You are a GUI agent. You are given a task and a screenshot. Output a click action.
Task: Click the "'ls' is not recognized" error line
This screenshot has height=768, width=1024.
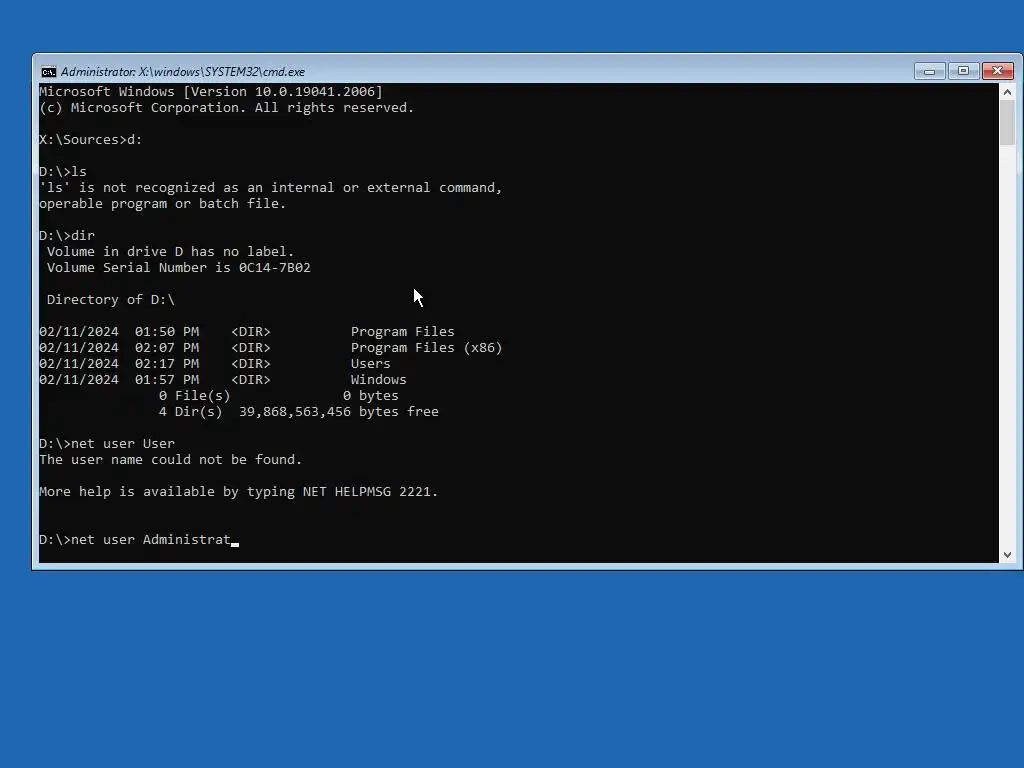coord(270,188)
